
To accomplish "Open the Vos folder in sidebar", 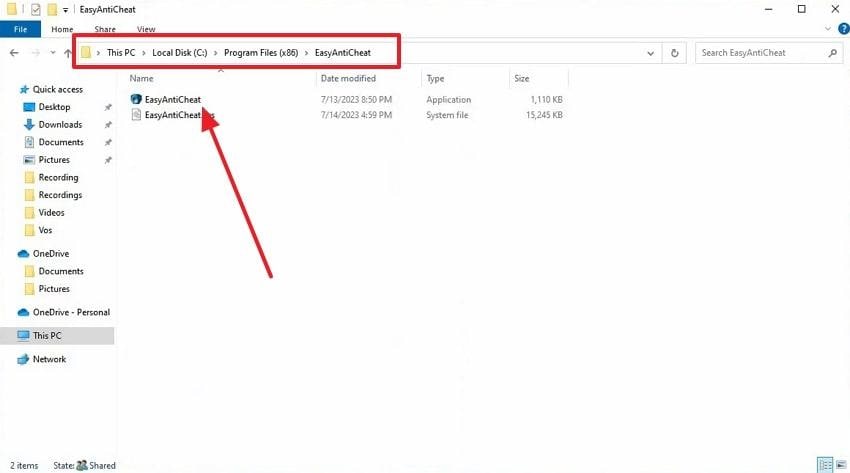I will (45, 230).
